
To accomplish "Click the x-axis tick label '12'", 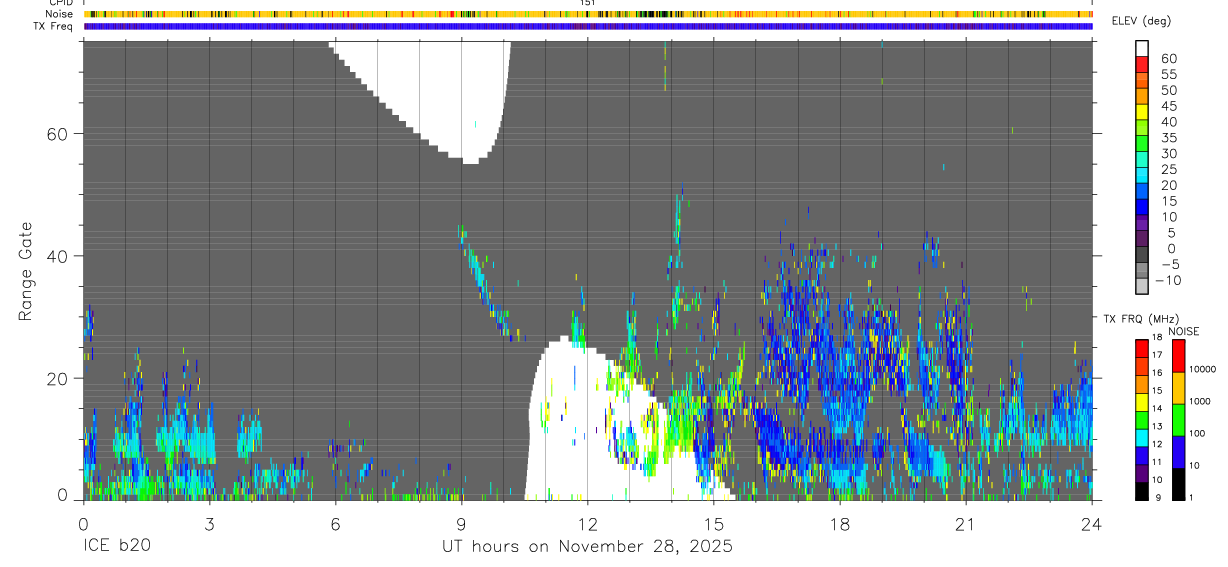I will [x=588, y=524].
